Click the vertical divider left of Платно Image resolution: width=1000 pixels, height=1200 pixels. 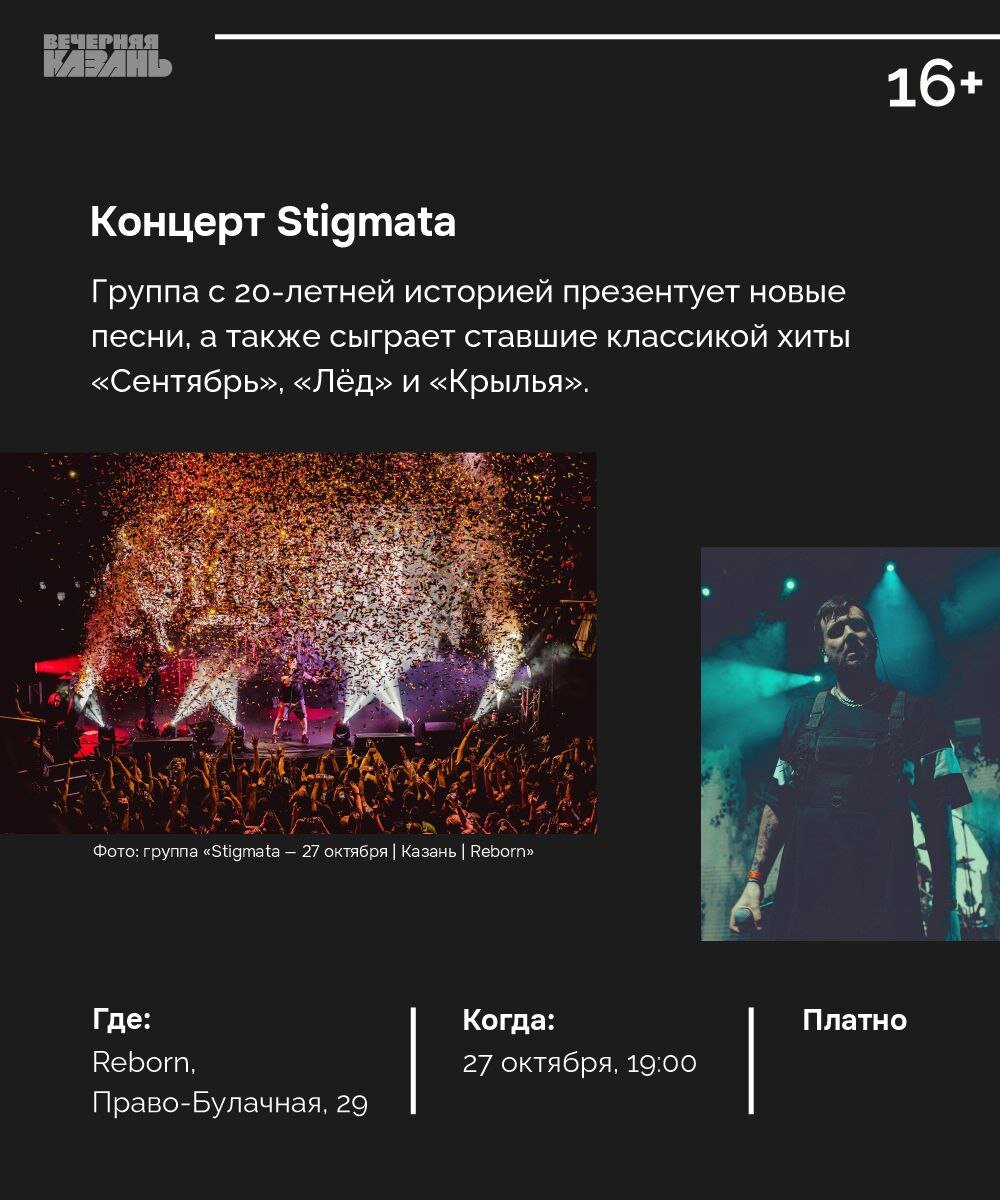coord(751,1061)
